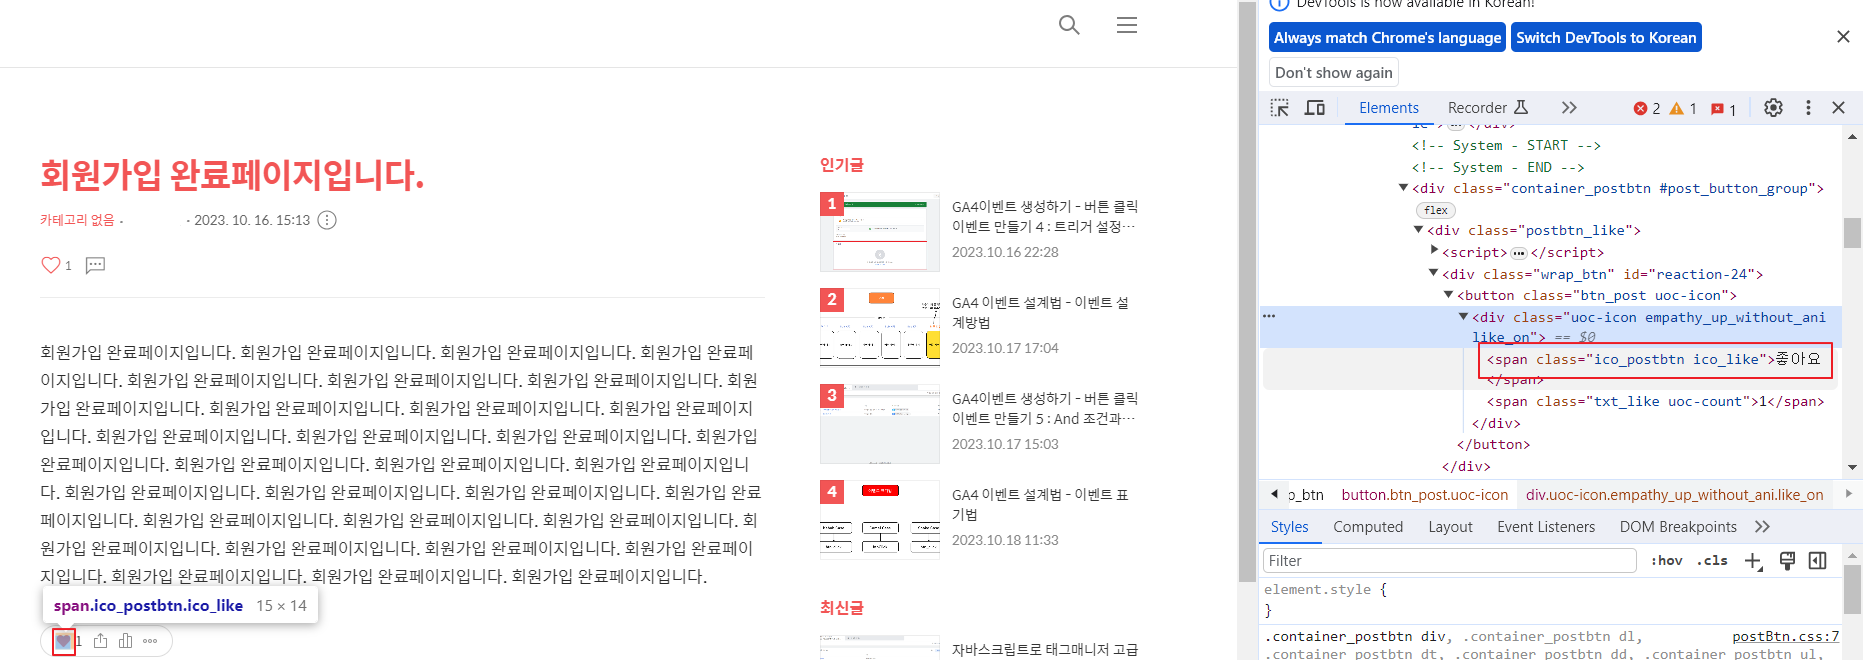Open the statistics bar chart icon
Screen dimensions: 1863x660
click(x=125, y=641)
